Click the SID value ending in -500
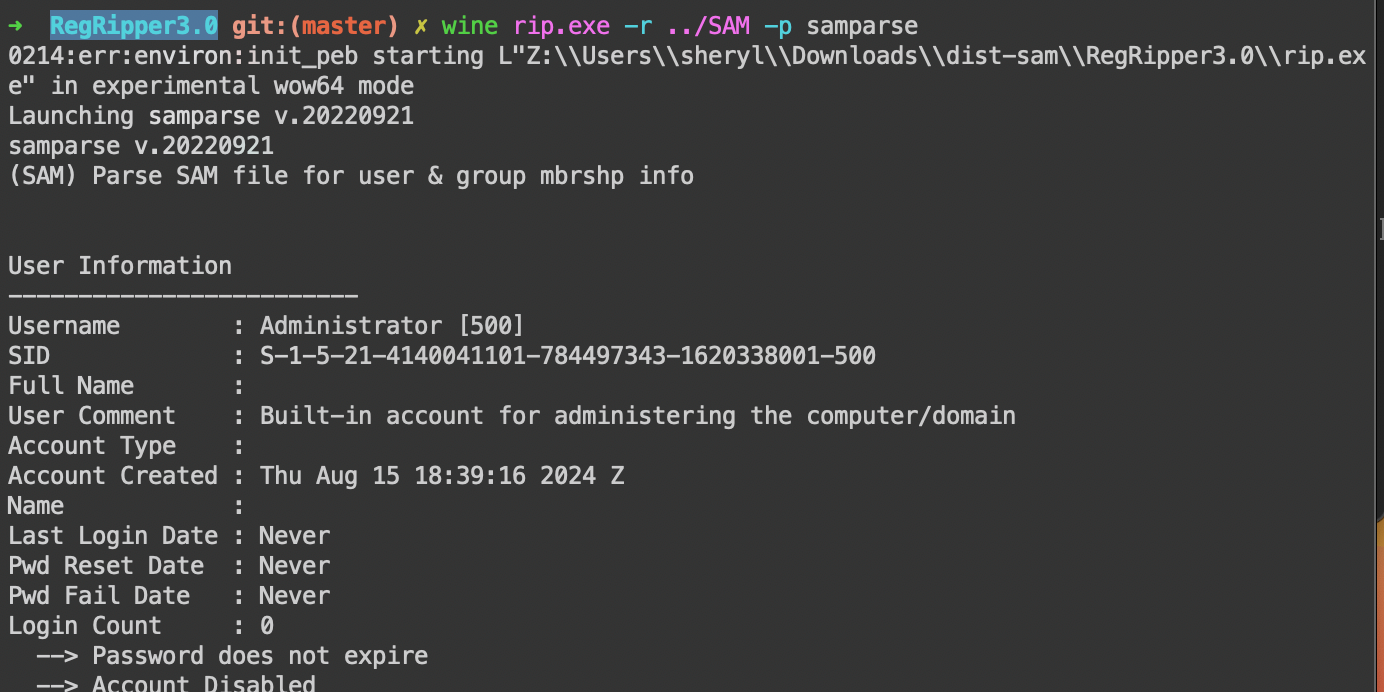Screen dimensions: 1384x692 point(568,356)
